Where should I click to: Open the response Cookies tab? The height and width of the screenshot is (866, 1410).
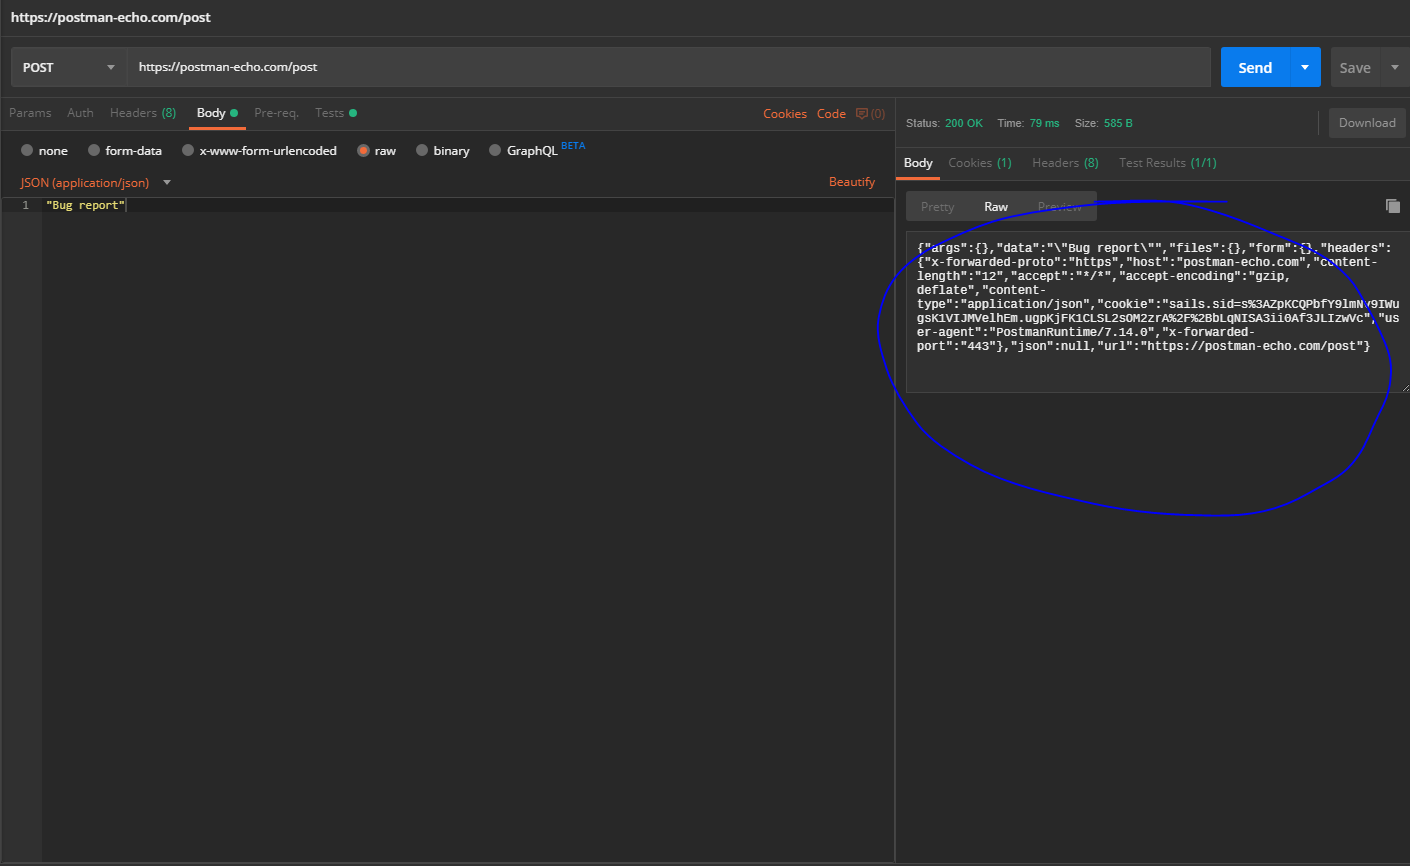coord(978,162)
